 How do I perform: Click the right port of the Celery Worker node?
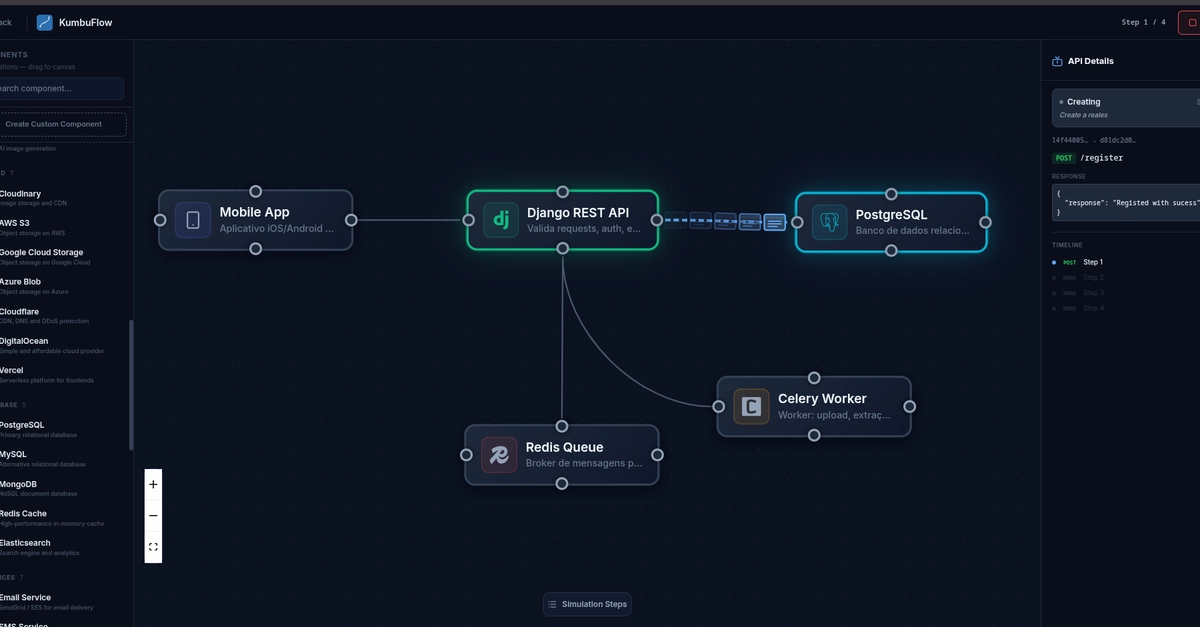[909, 406]
